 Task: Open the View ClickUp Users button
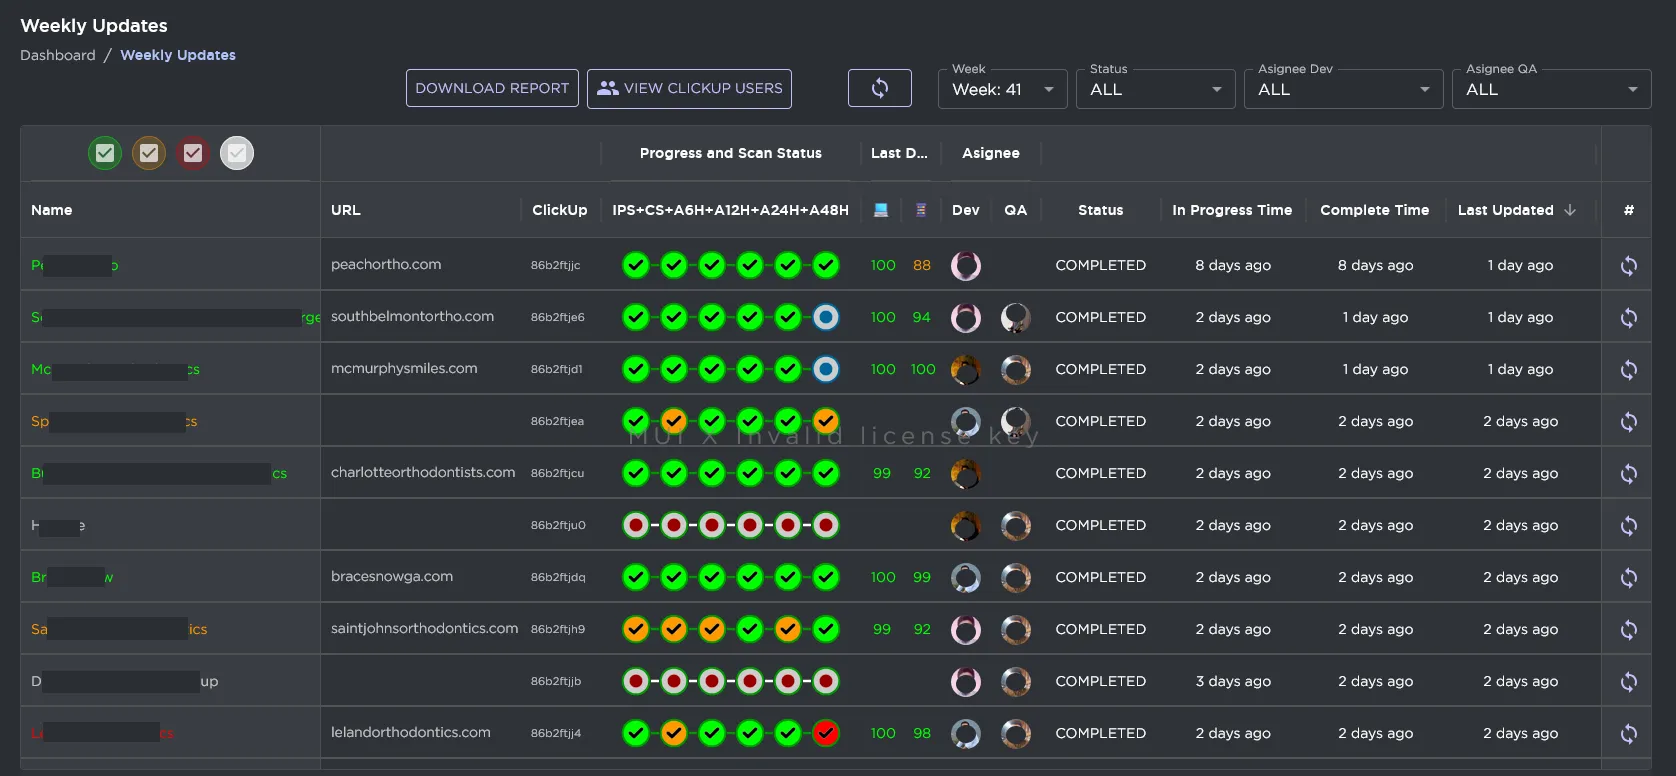[x=689, y=88]
